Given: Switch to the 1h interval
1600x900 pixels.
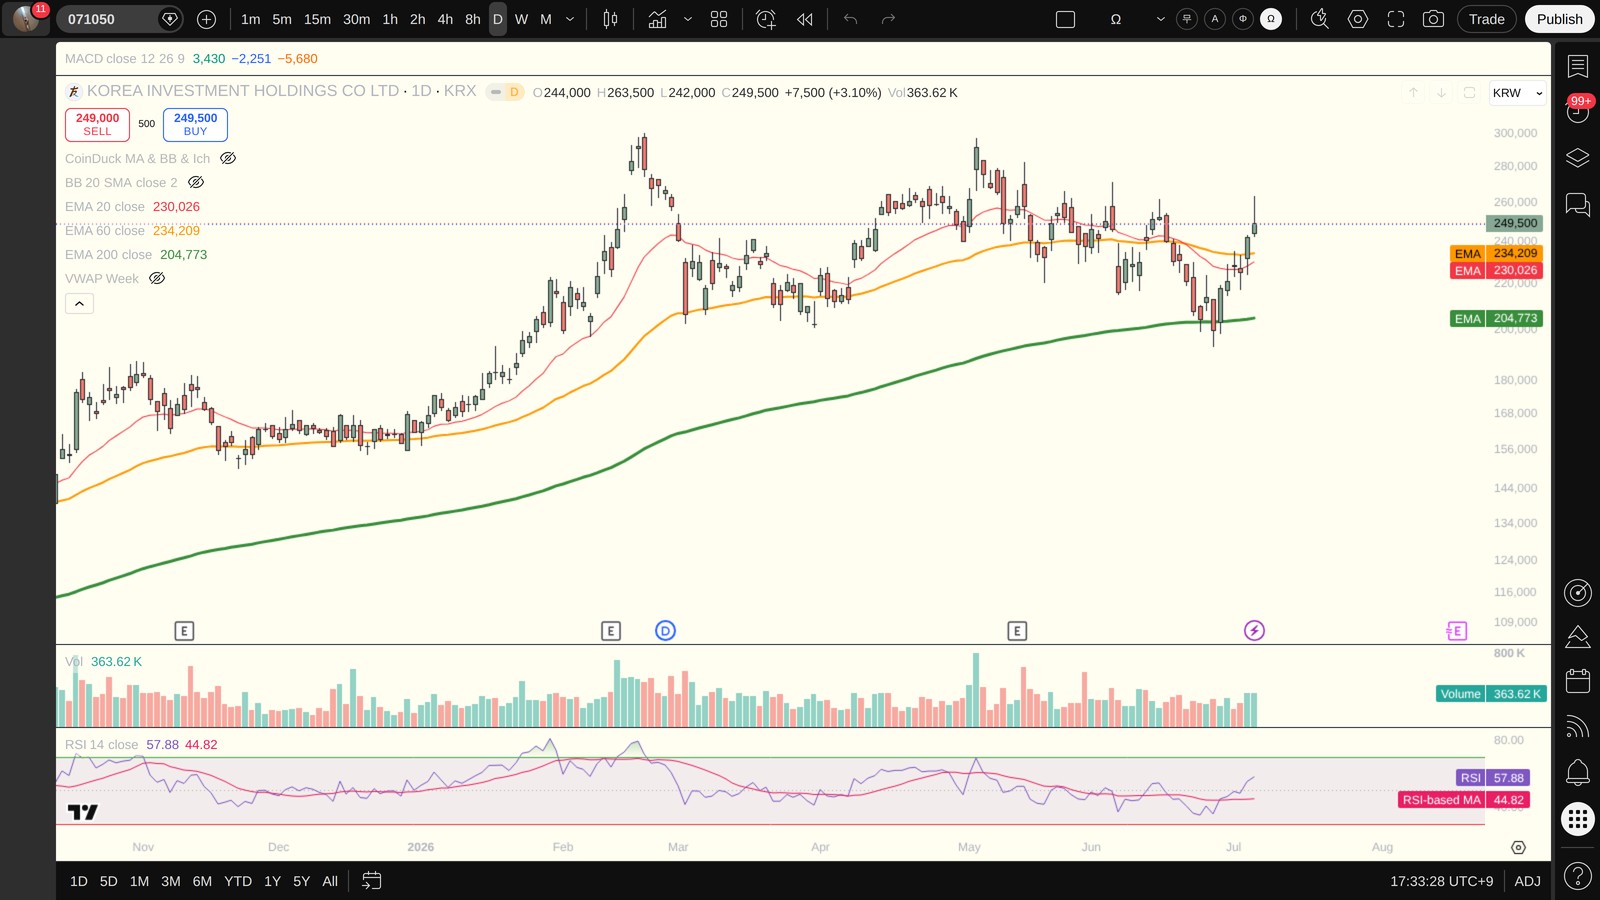Looking at the screenshot, I should pyautogui.click(x=390, y=19).
